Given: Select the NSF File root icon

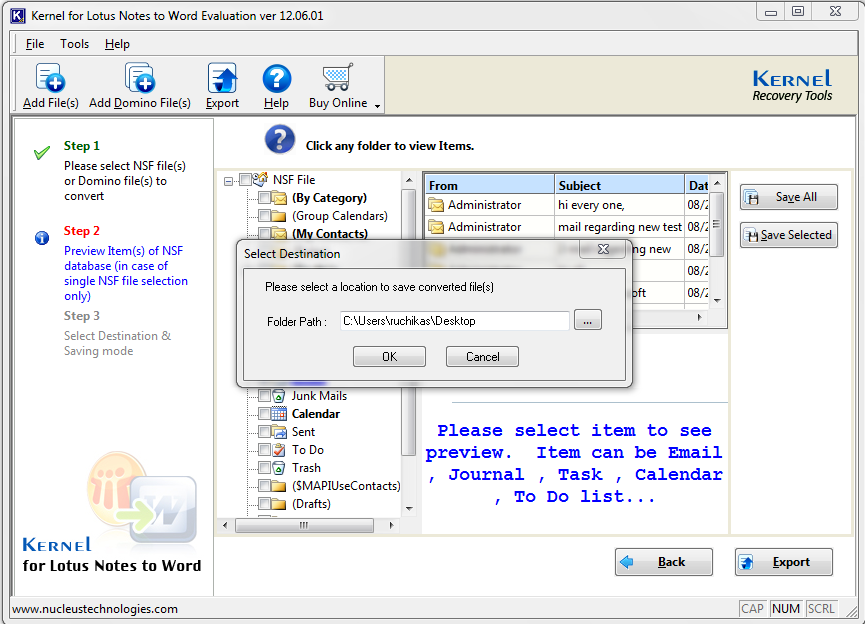Looking at the screenshot, I should point(260,179).
